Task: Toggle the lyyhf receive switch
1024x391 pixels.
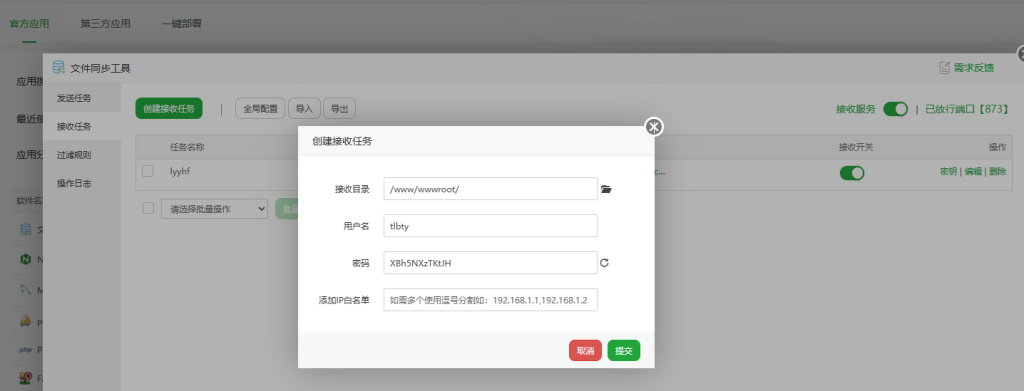Action: point(852,173)
